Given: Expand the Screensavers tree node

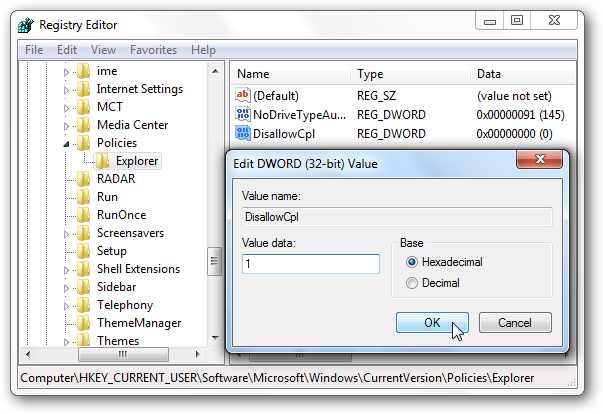Looking at the screenshot, I should tap(66, 234).
